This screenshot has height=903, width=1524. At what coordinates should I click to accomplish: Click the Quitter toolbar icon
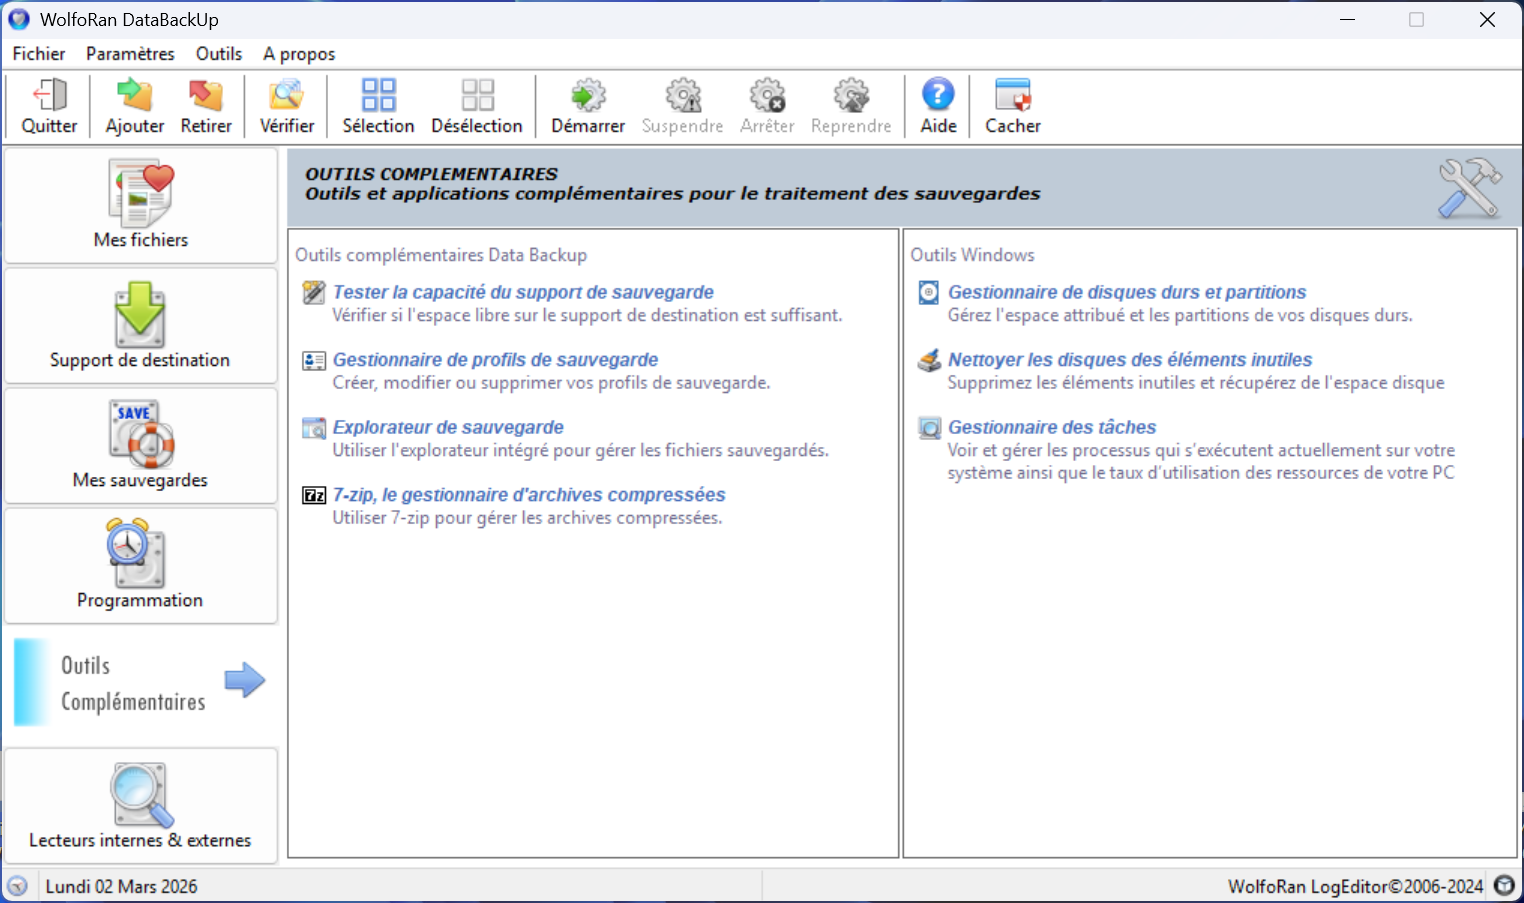click(49, 96)
